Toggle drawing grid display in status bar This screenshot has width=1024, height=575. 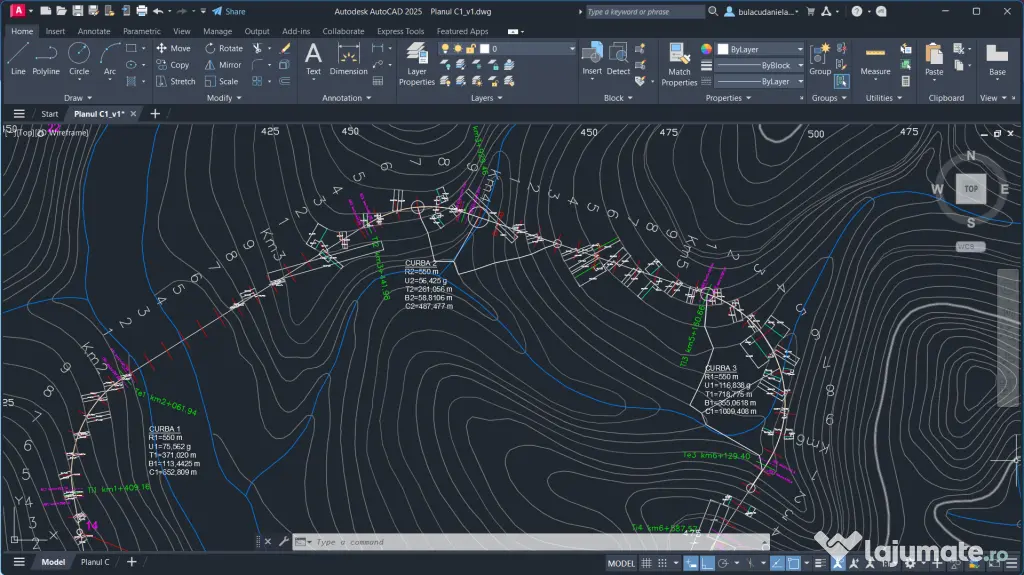646,563
